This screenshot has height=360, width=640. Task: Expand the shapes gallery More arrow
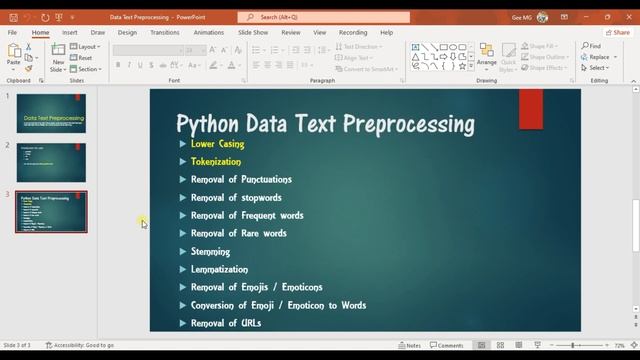tap(471, 66)
